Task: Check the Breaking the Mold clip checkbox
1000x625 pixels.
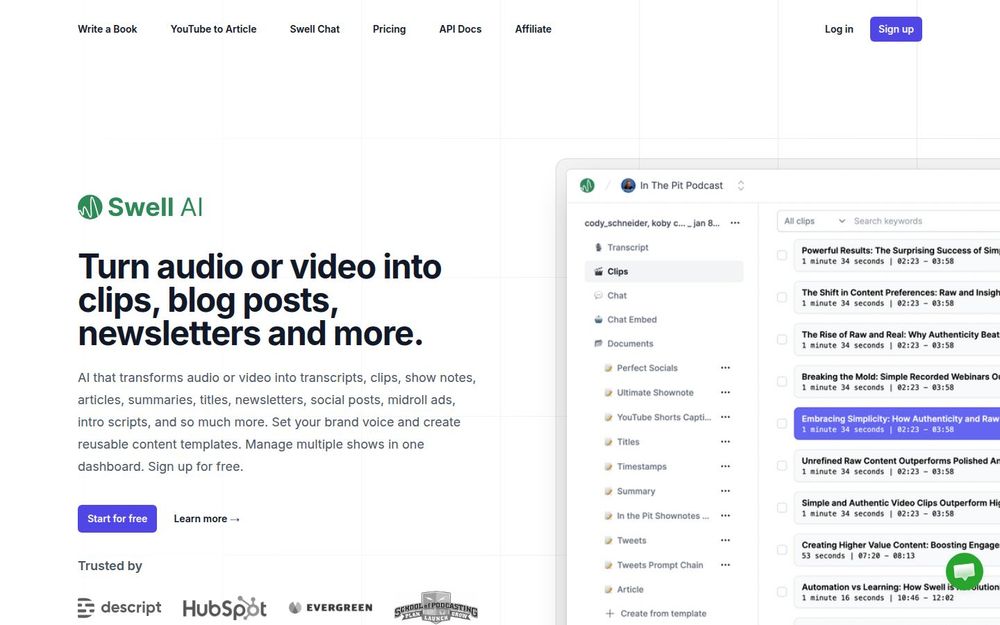Action: coord(781,382)
